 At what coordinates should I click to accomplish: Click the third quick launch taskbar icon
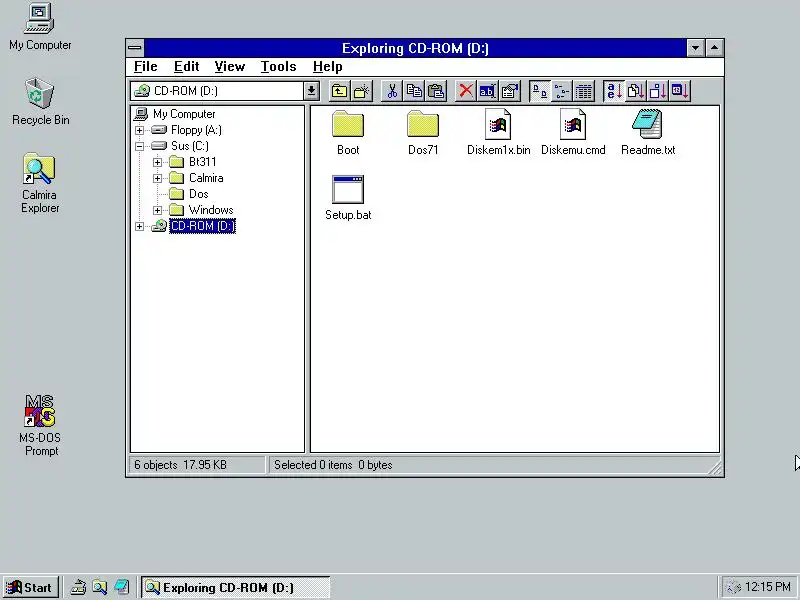coord(121,588)
